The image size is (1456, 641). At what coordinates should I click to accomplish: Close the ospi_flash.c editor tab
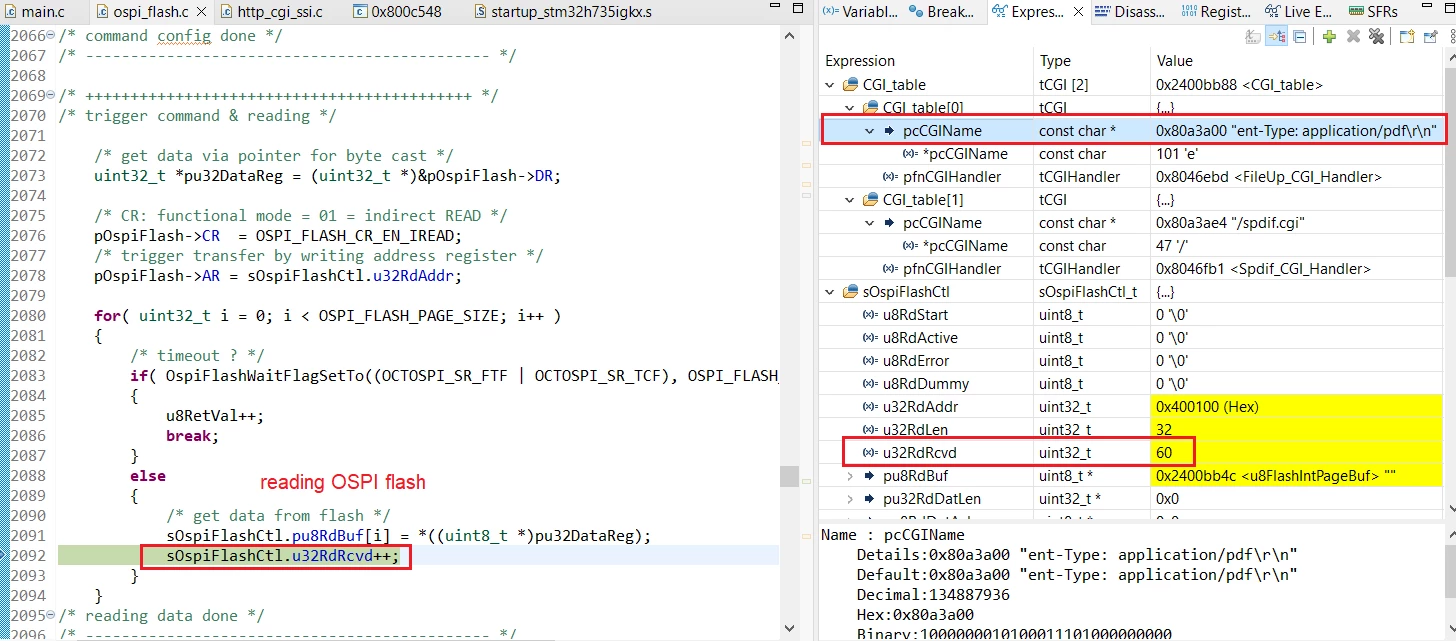coord(201,12)
